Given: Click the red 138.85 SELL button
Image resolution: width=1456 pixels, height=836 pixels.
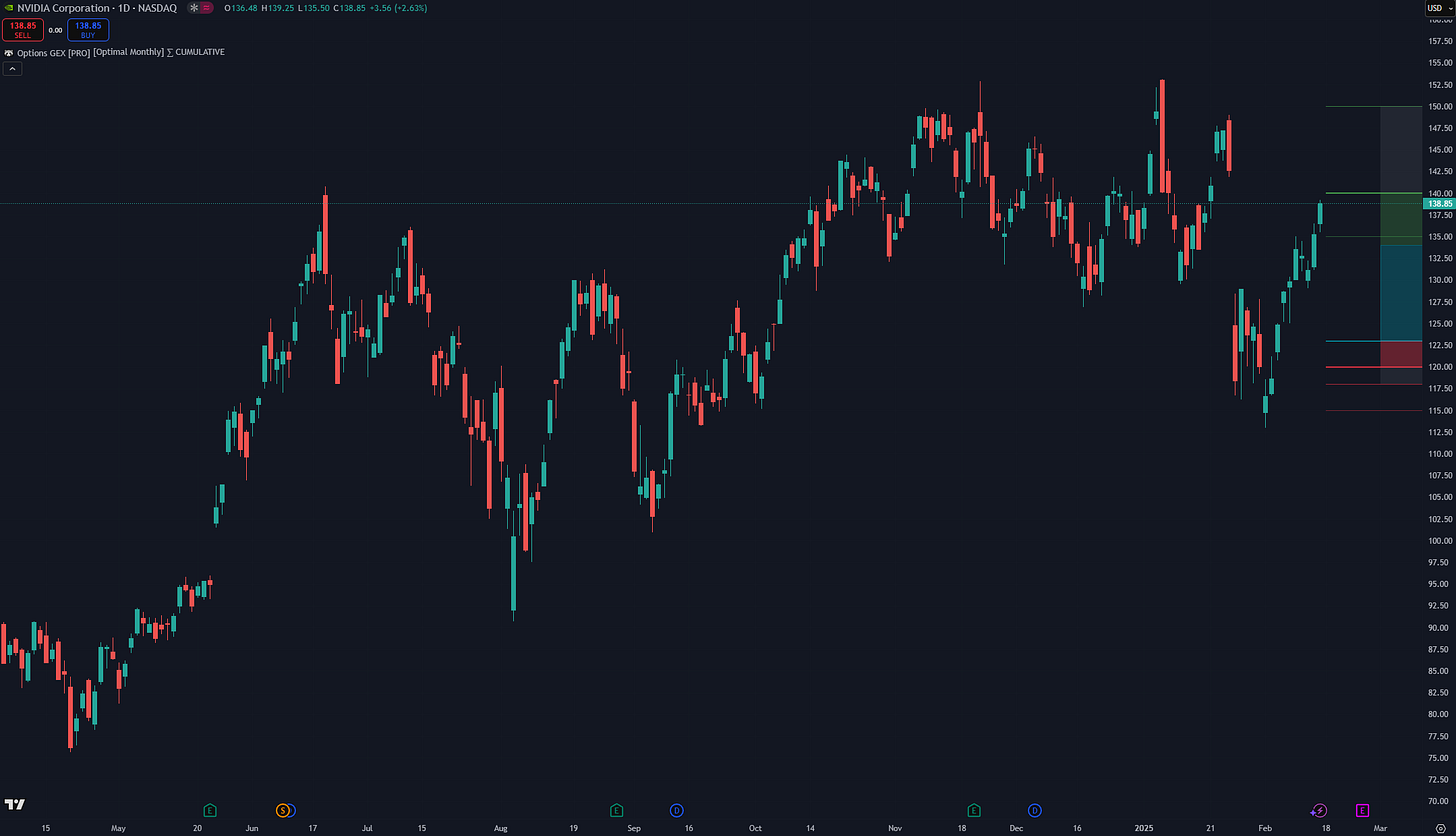Looking at the screenshot, I should click(22, 30).
